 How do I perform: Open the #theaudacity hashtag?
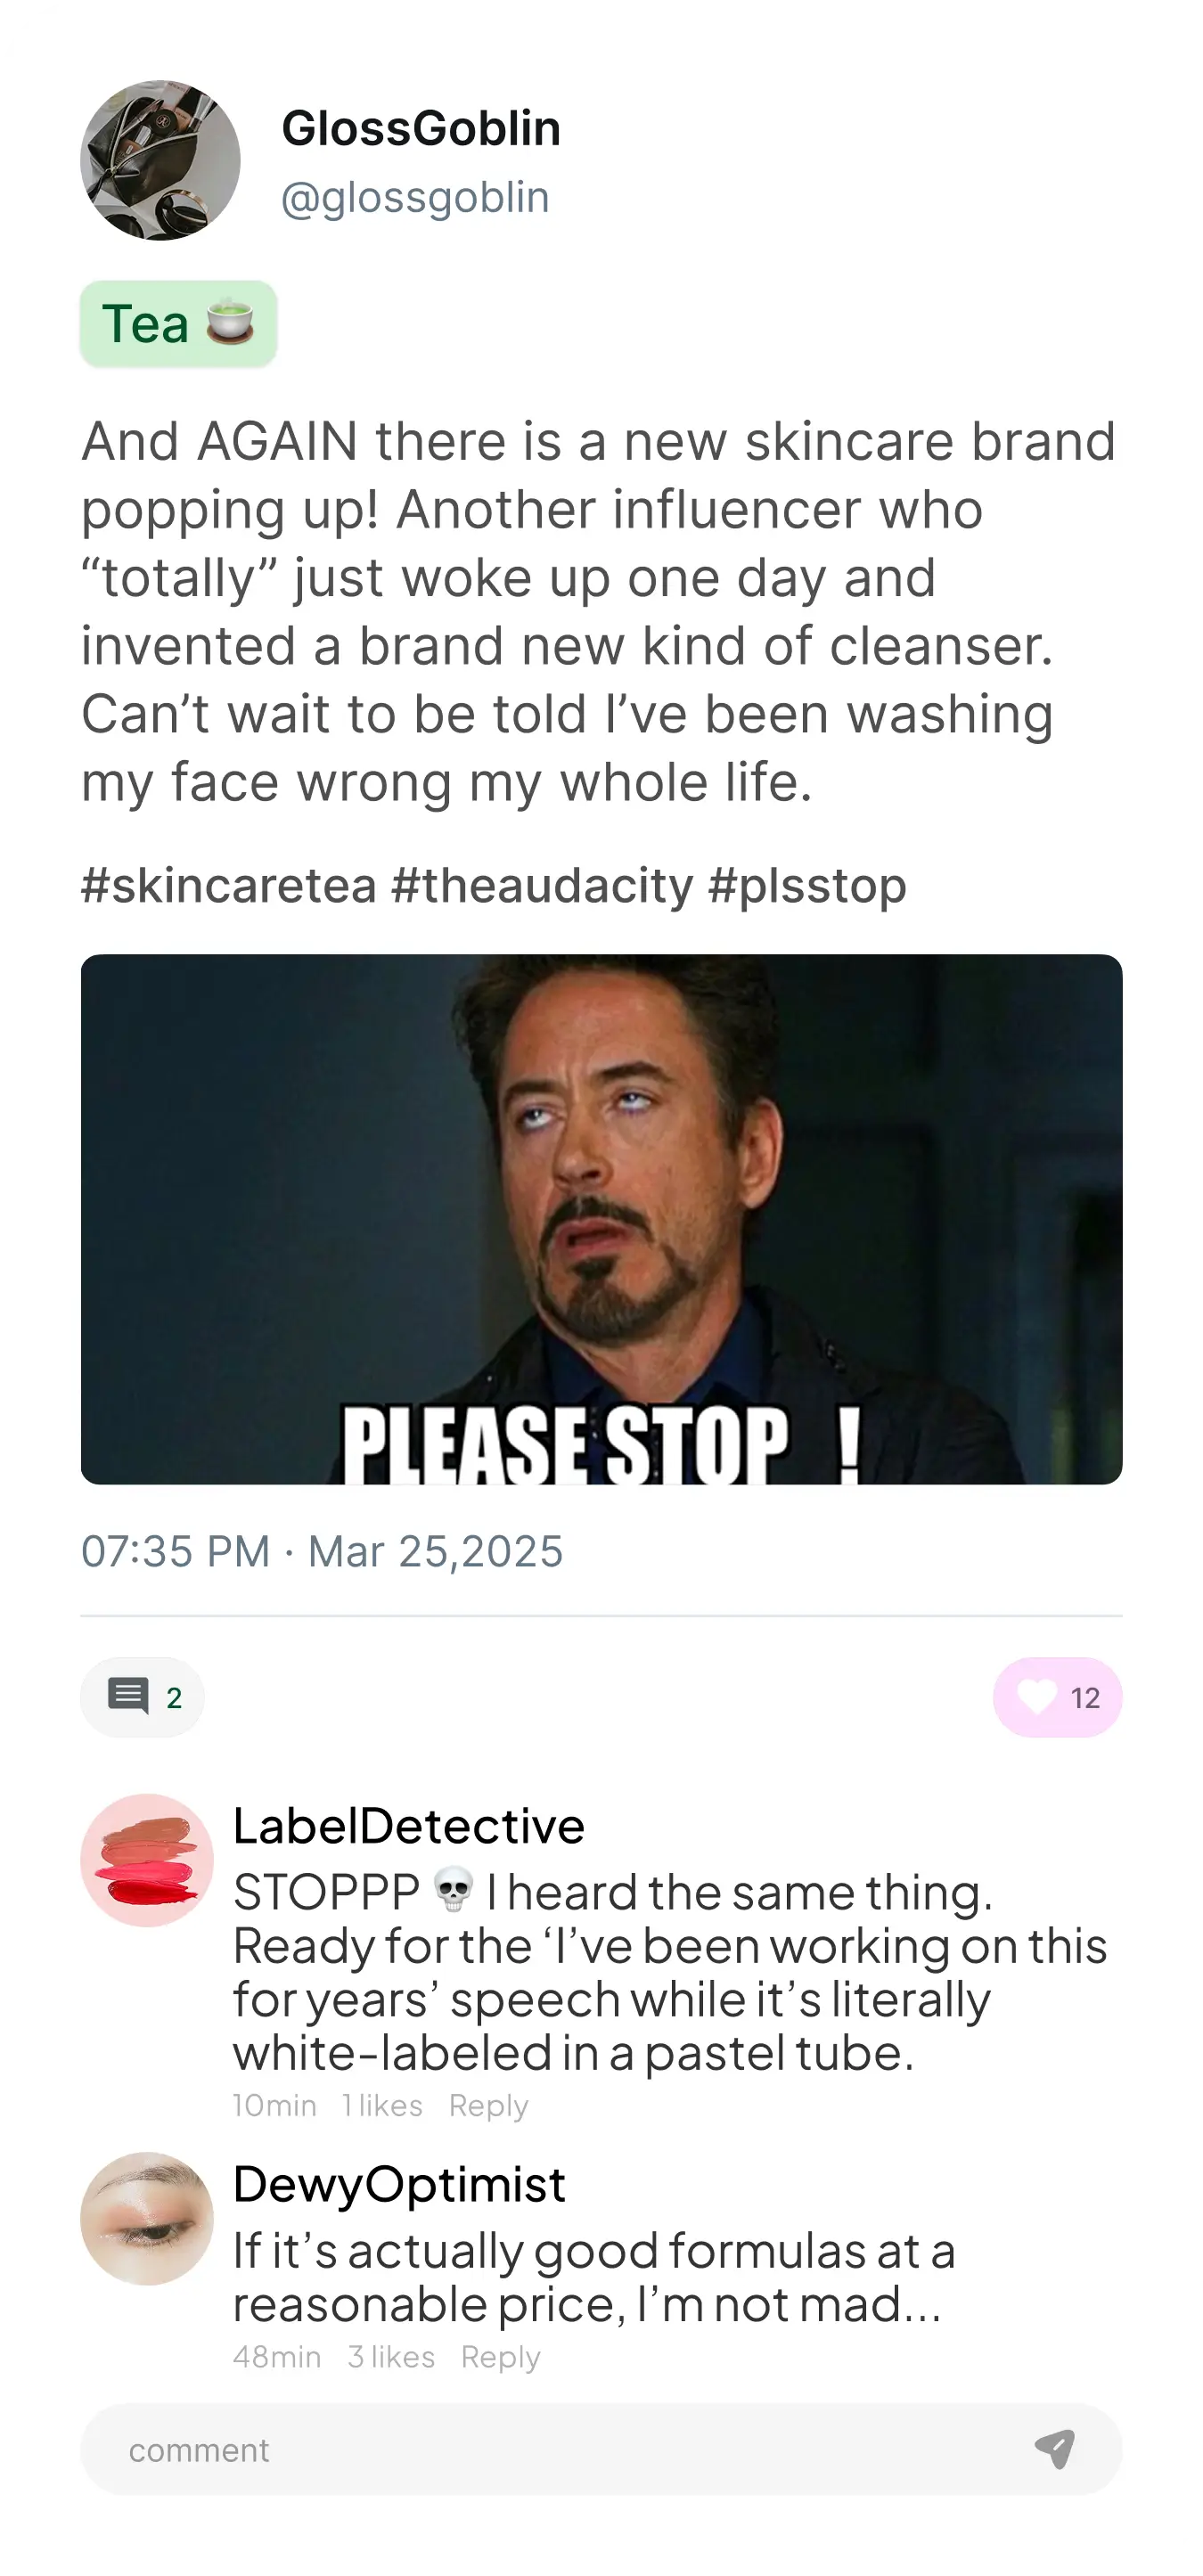tap(542, 886)
